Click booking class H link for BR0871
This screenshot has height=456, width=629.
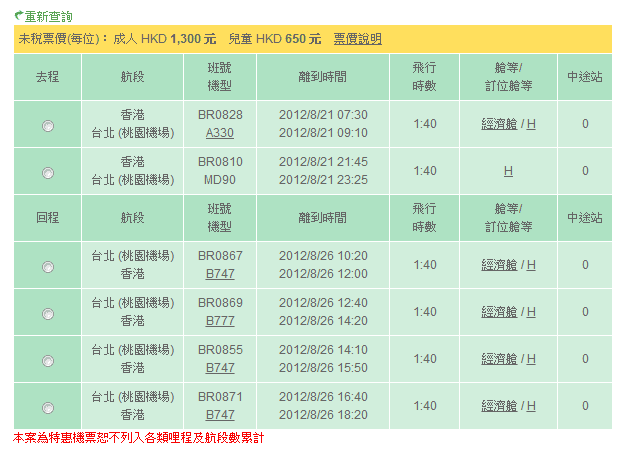pyautogui.click(x=531, y=406)
